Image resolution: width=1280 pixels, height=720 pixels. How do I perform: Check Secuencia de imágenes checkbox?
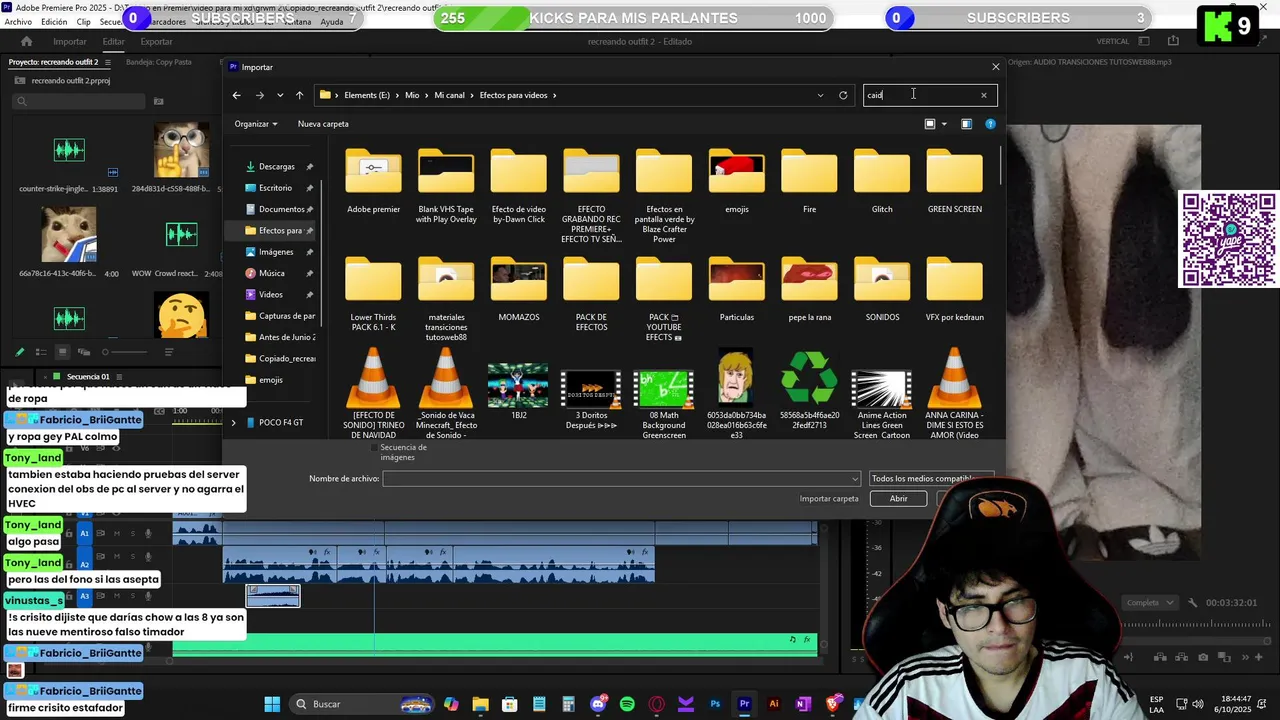[373, 448]
